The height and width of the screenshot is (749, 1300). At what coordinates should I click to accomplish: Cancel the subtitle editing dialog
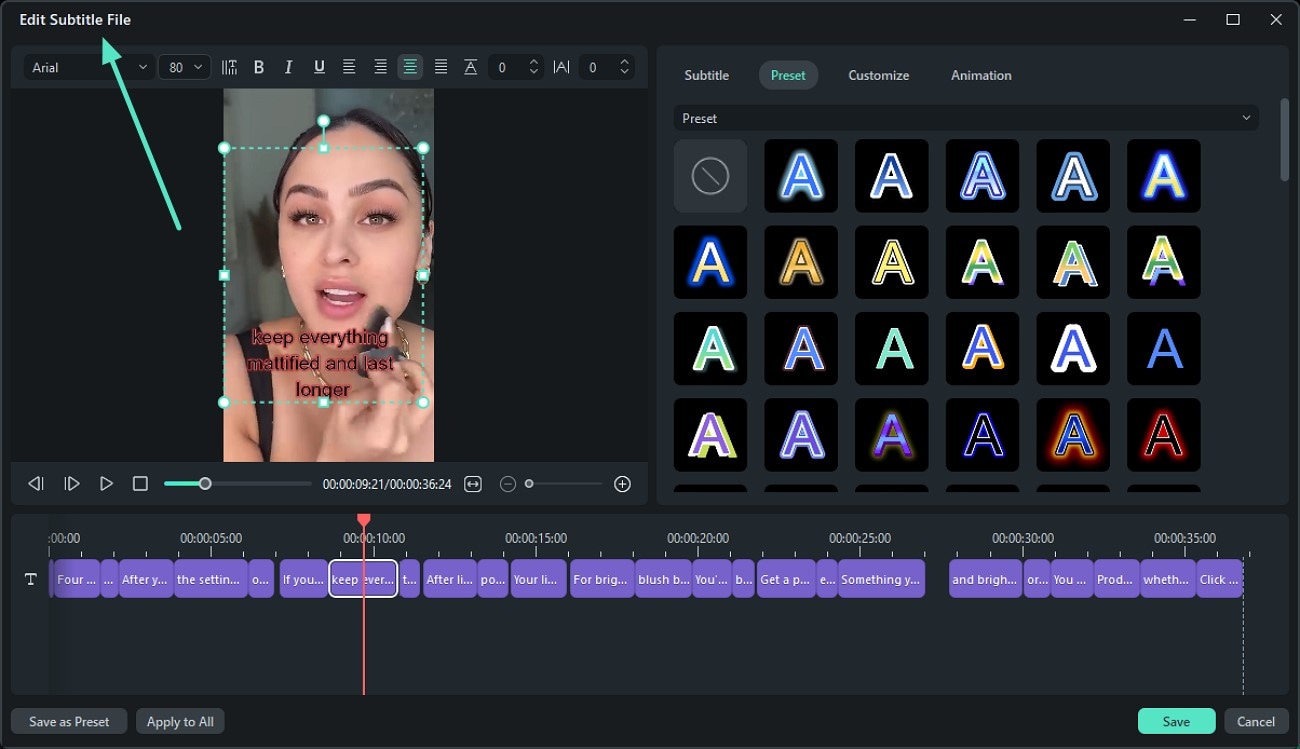1256,721
